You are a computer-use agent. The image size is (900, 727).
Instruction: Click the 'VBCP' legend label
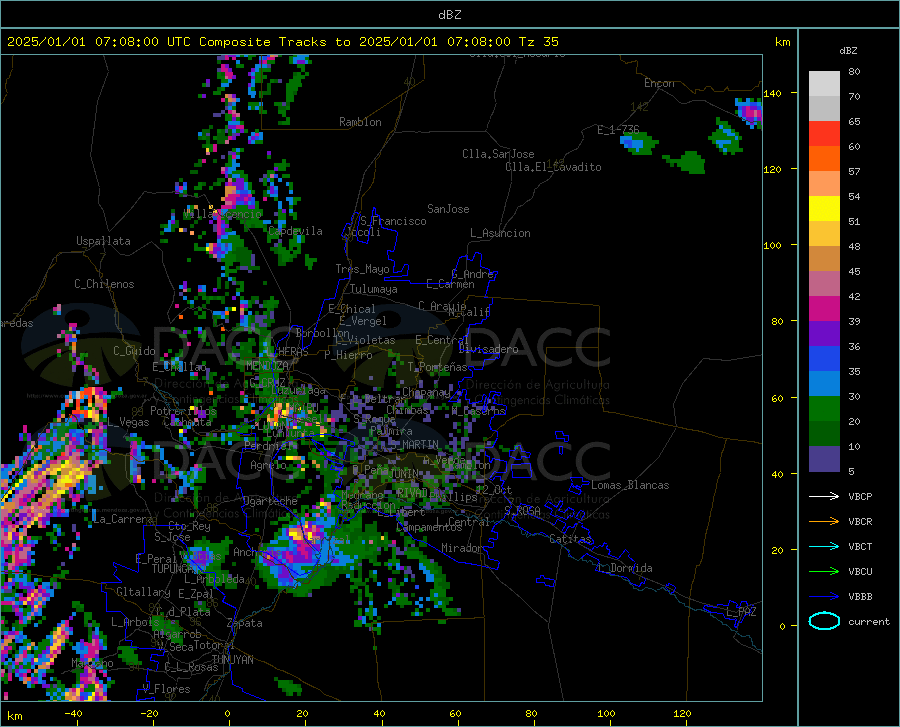point(860,496)
